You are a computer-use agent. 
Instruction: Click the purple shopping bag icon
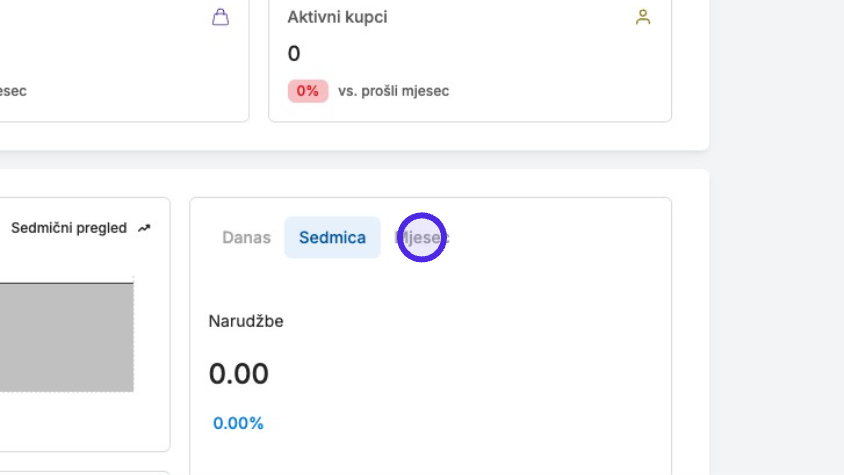coord(221,17)
